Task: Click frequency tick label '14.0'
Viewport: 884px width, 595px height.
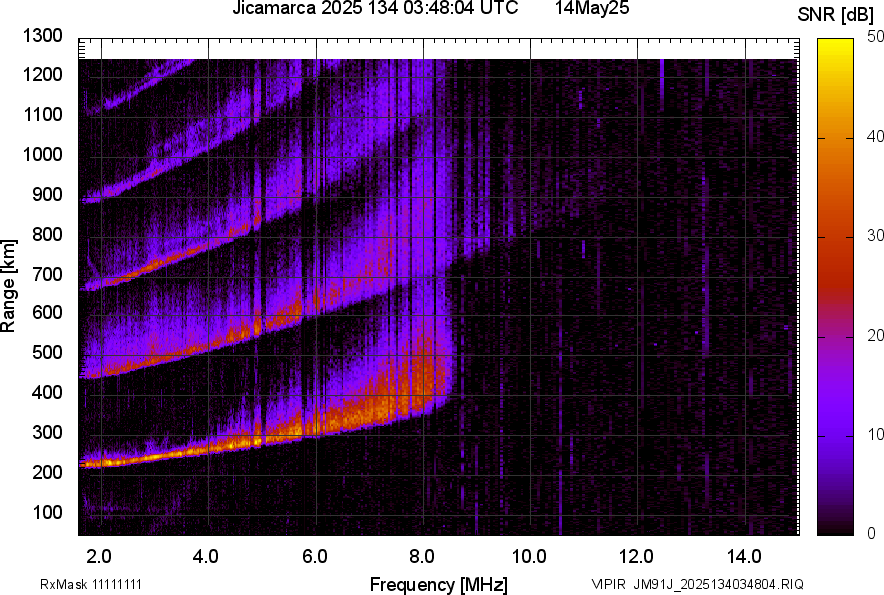Action: (744, 557)
